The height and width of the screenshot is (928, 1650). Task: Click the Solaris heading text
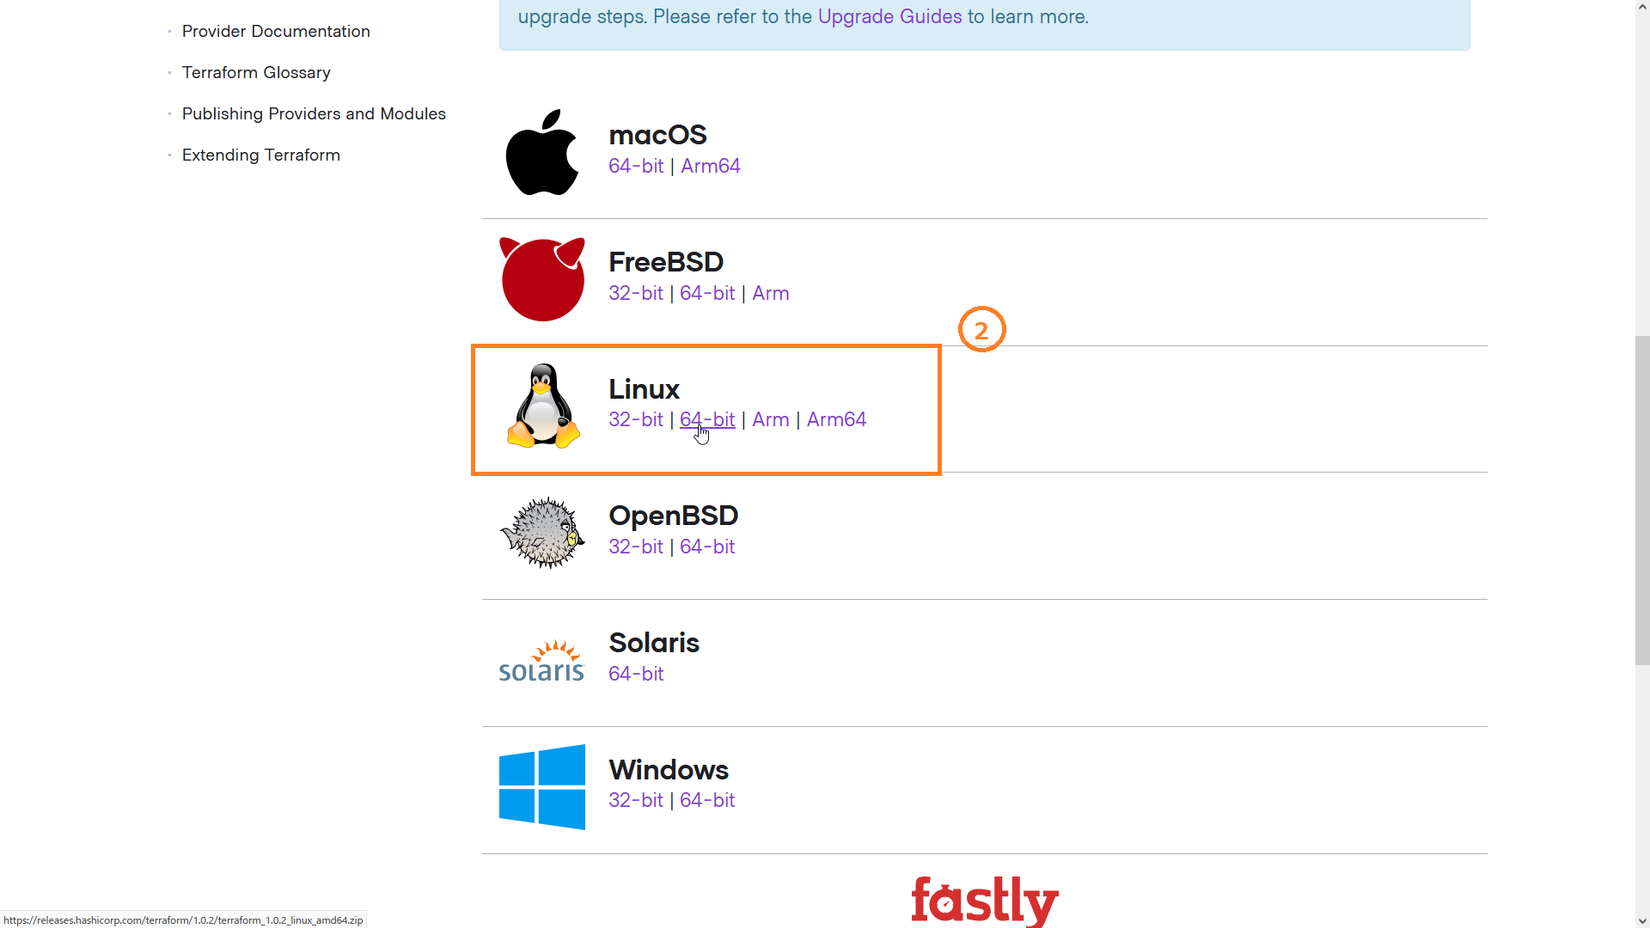point(654,642)
